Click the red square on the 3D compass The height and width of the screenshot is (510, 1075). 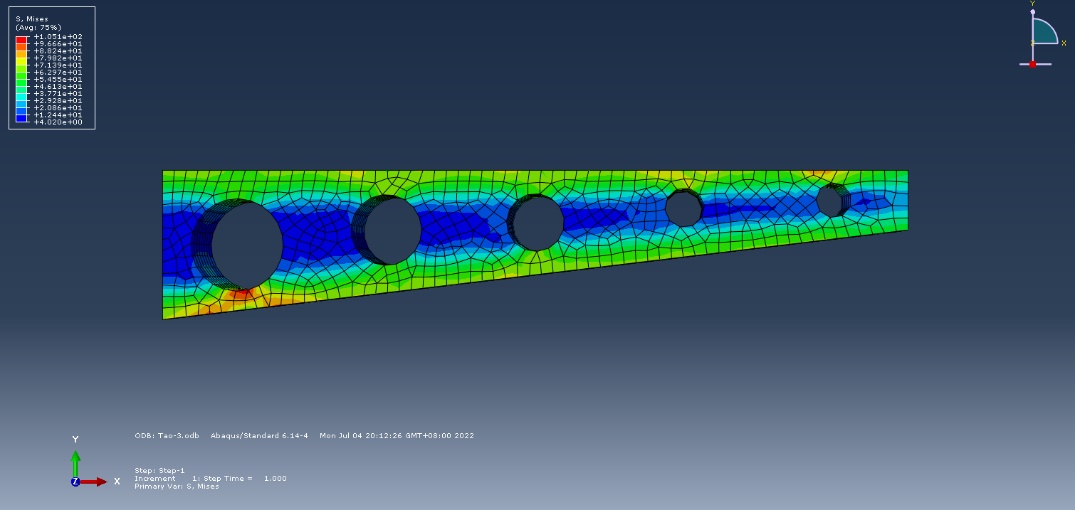click(1033, 64)
